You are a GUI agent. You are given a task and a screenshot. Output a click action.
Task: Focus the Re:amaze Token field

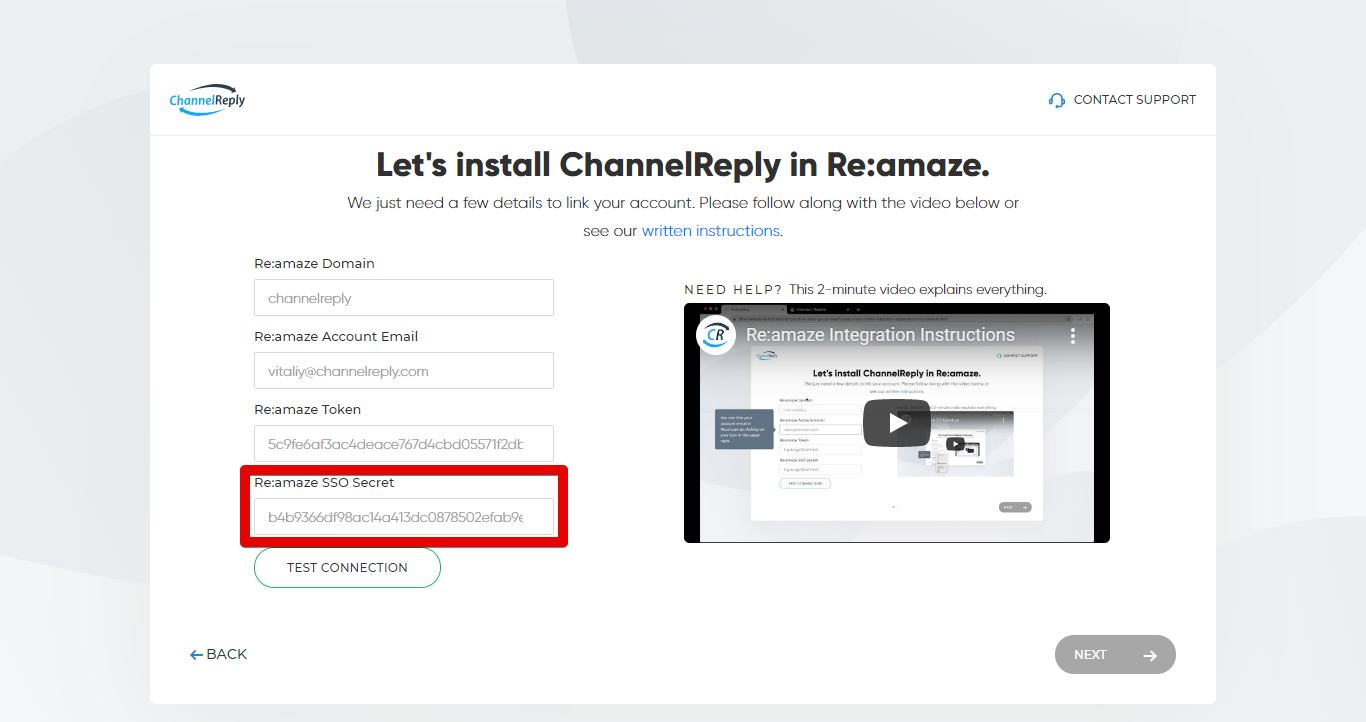pyautogui.click(x=404, y=444)
